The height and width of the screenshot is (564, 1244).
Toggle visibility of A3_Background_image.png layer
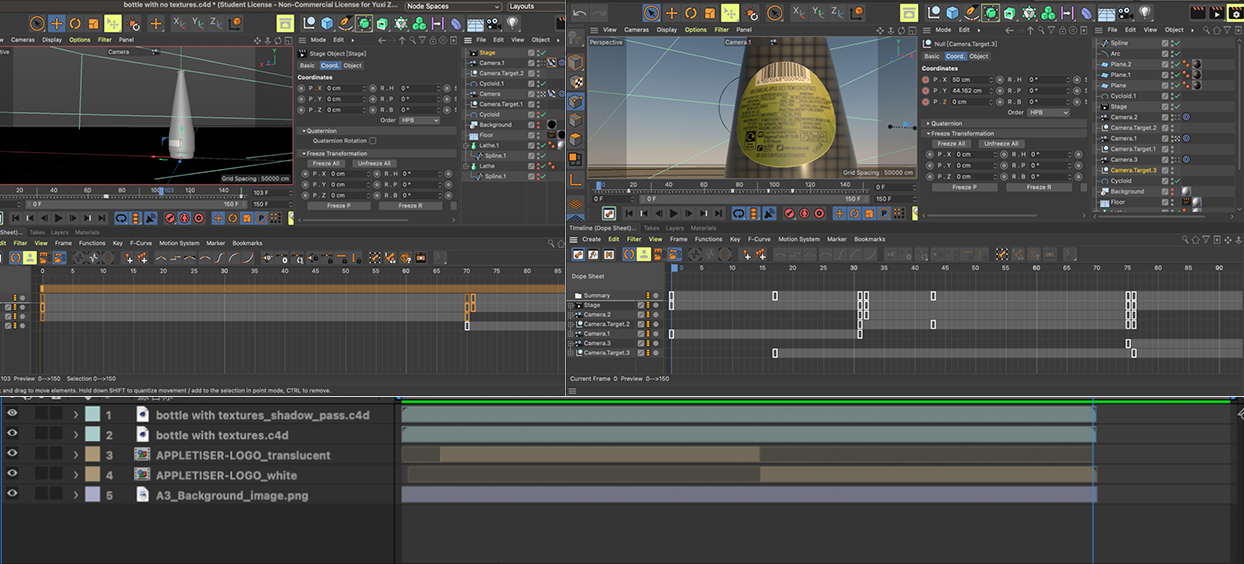click(x=12, y=495)
